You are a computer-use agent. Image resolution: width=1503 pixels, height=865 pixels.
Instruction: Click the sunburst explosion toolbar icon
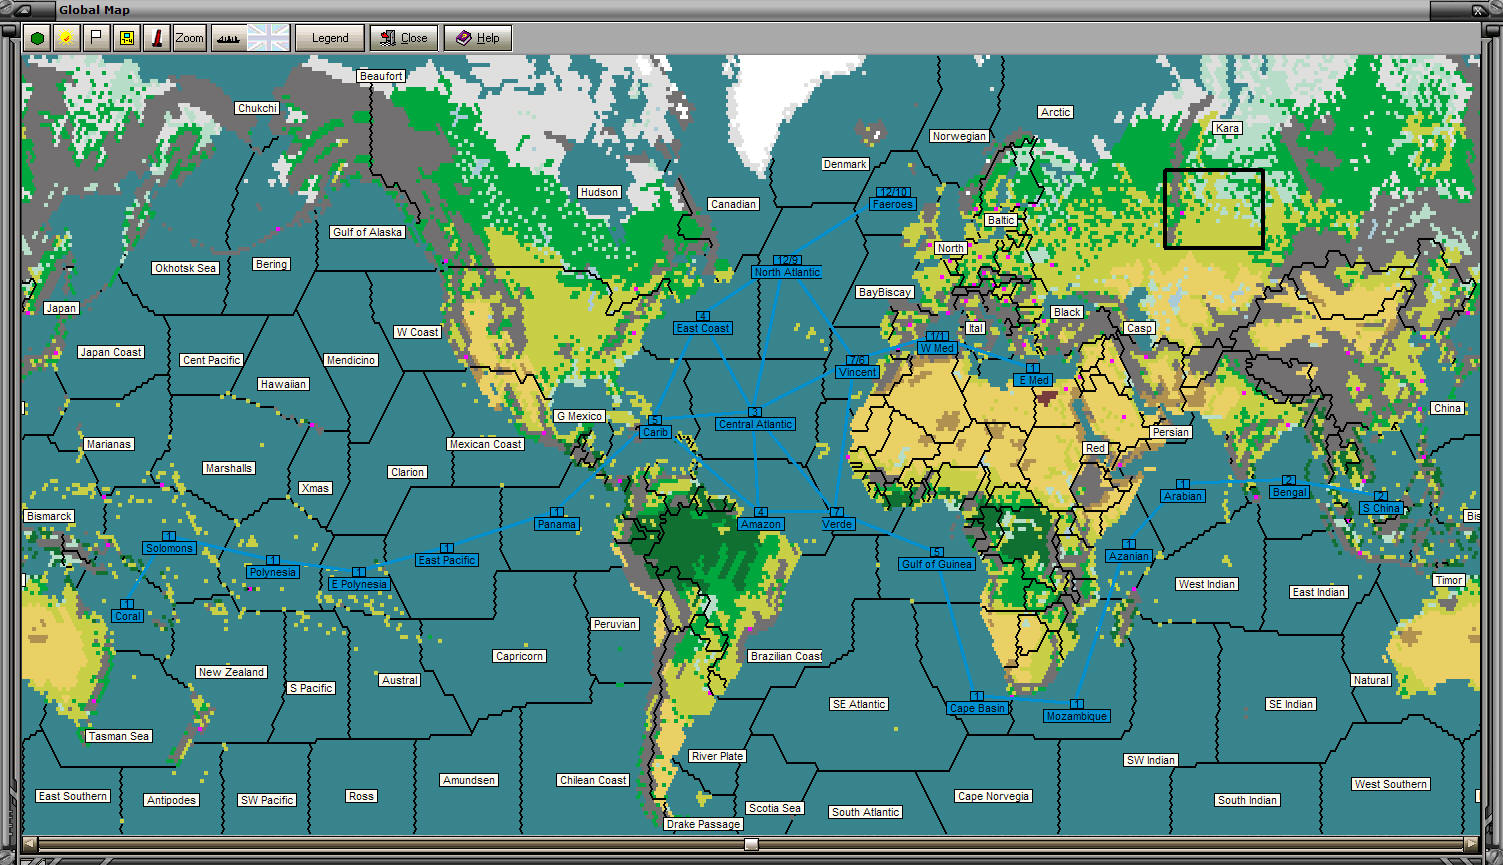point(66,37)
